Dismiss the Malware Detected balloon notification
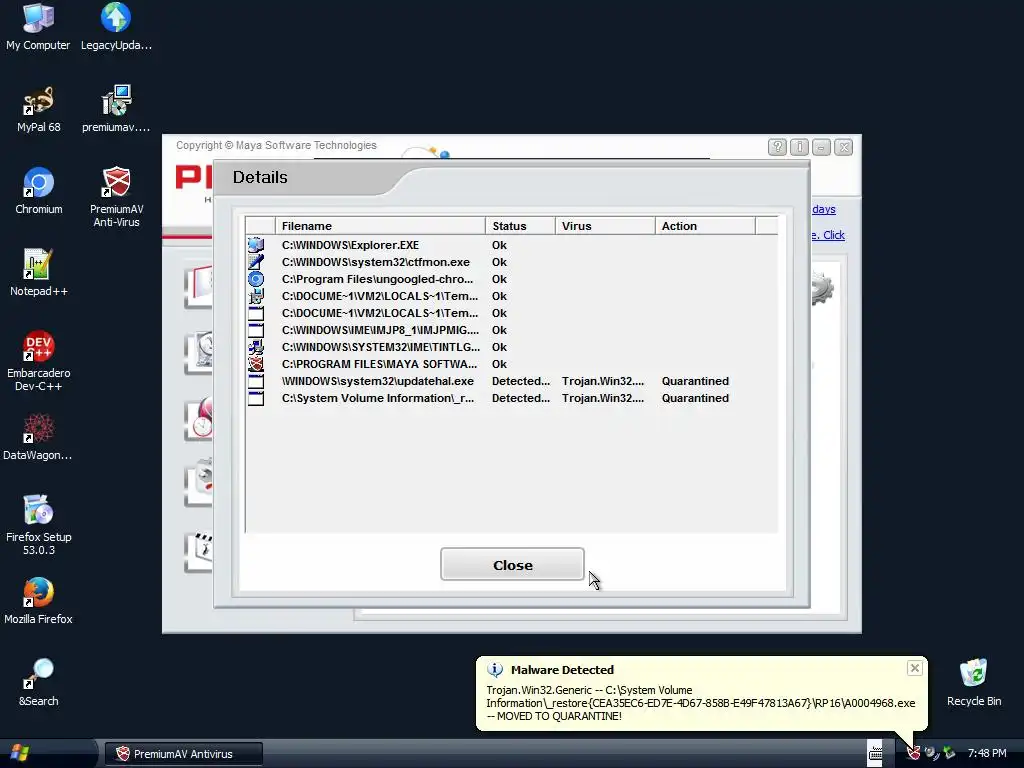This screenshot has width=1024, height=768. tap(914, 668)
